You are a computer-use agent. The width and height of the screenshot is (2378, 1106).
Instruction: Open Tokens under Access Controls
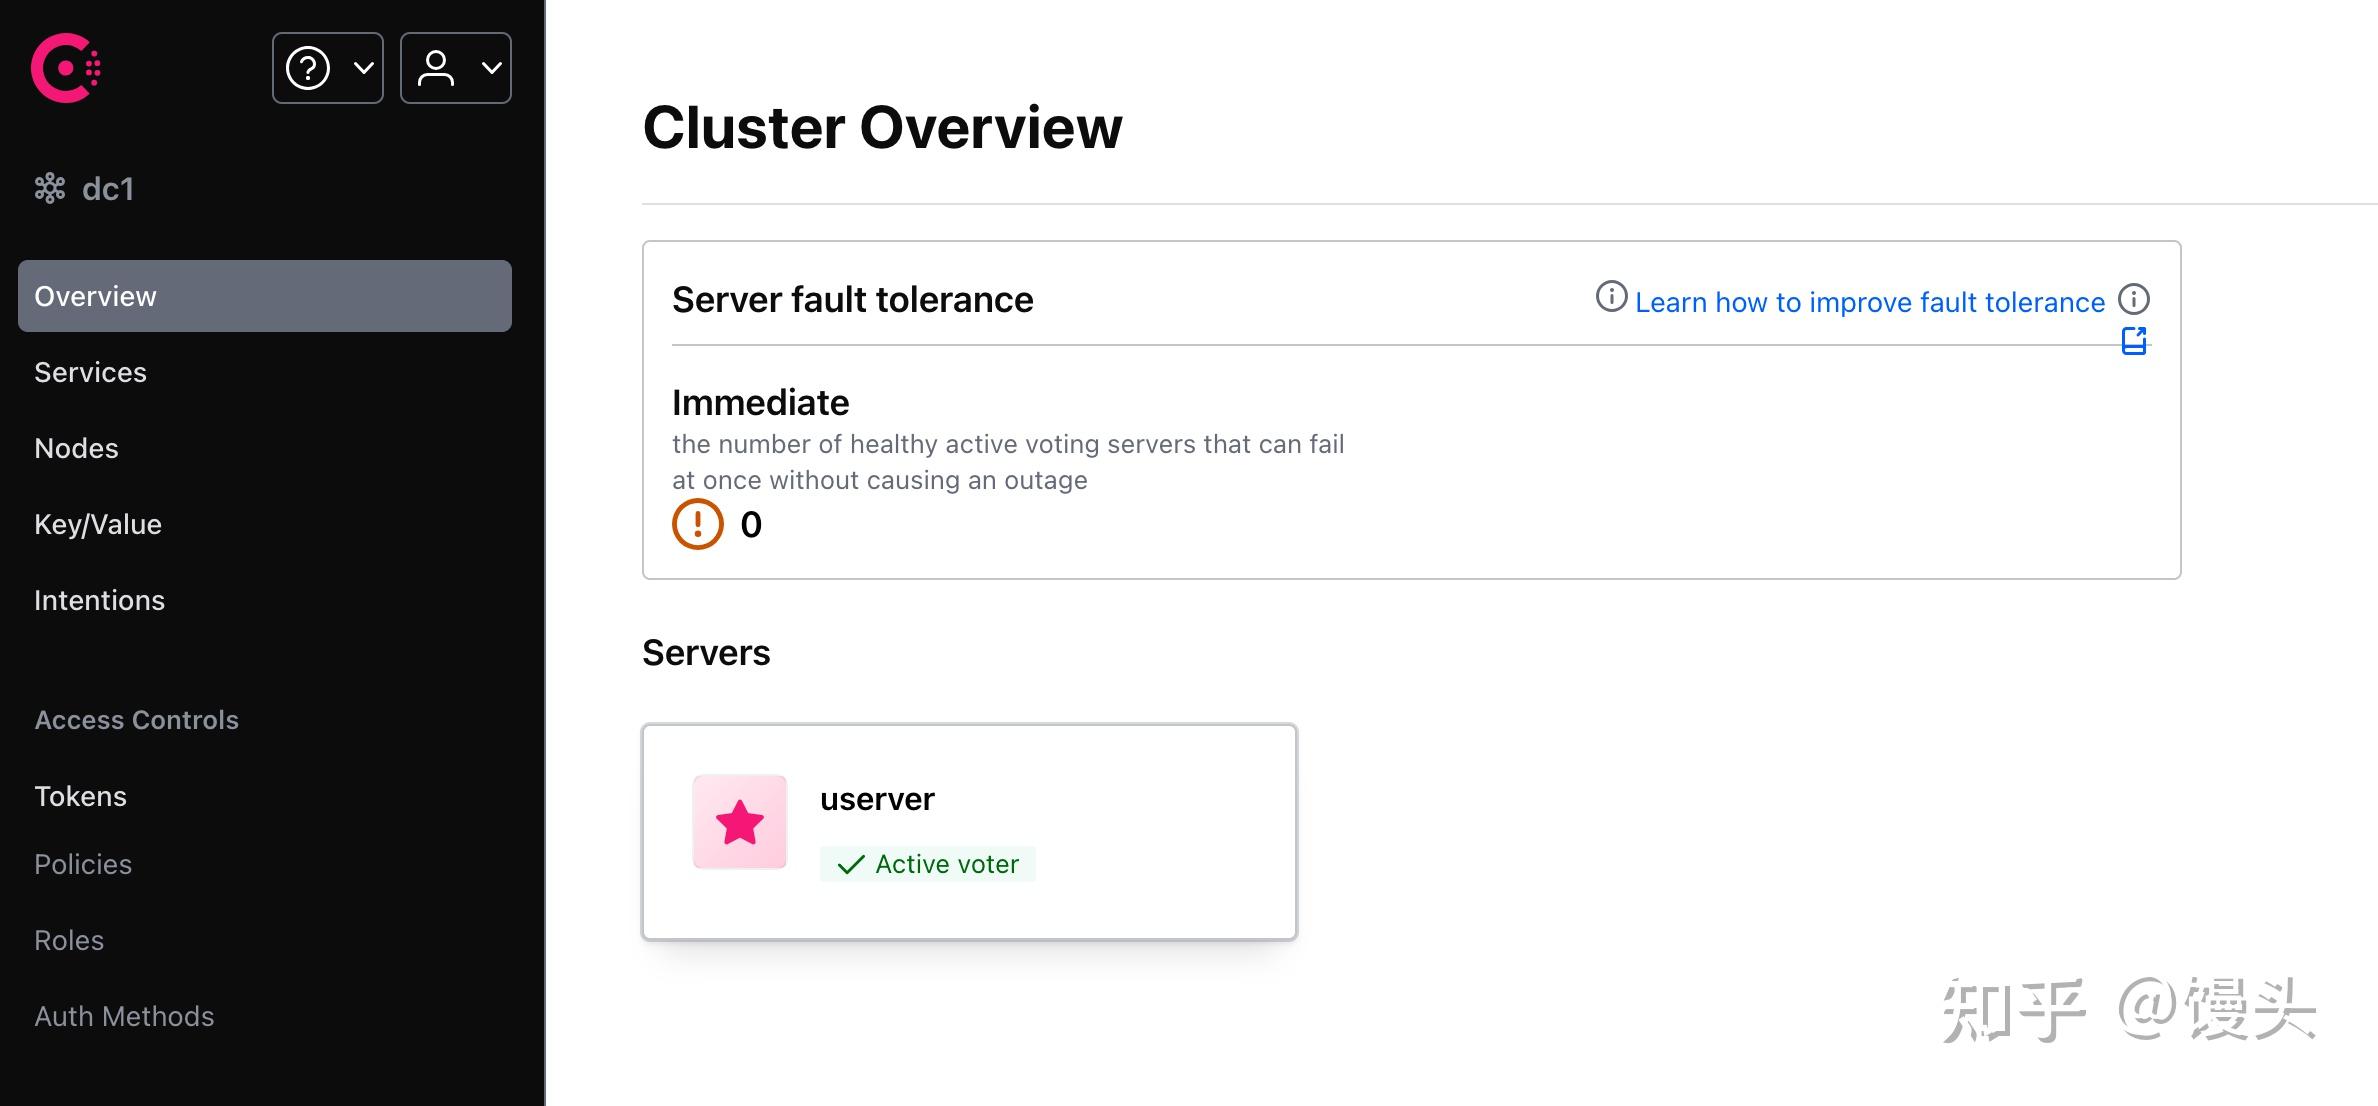tap(80, 796)
